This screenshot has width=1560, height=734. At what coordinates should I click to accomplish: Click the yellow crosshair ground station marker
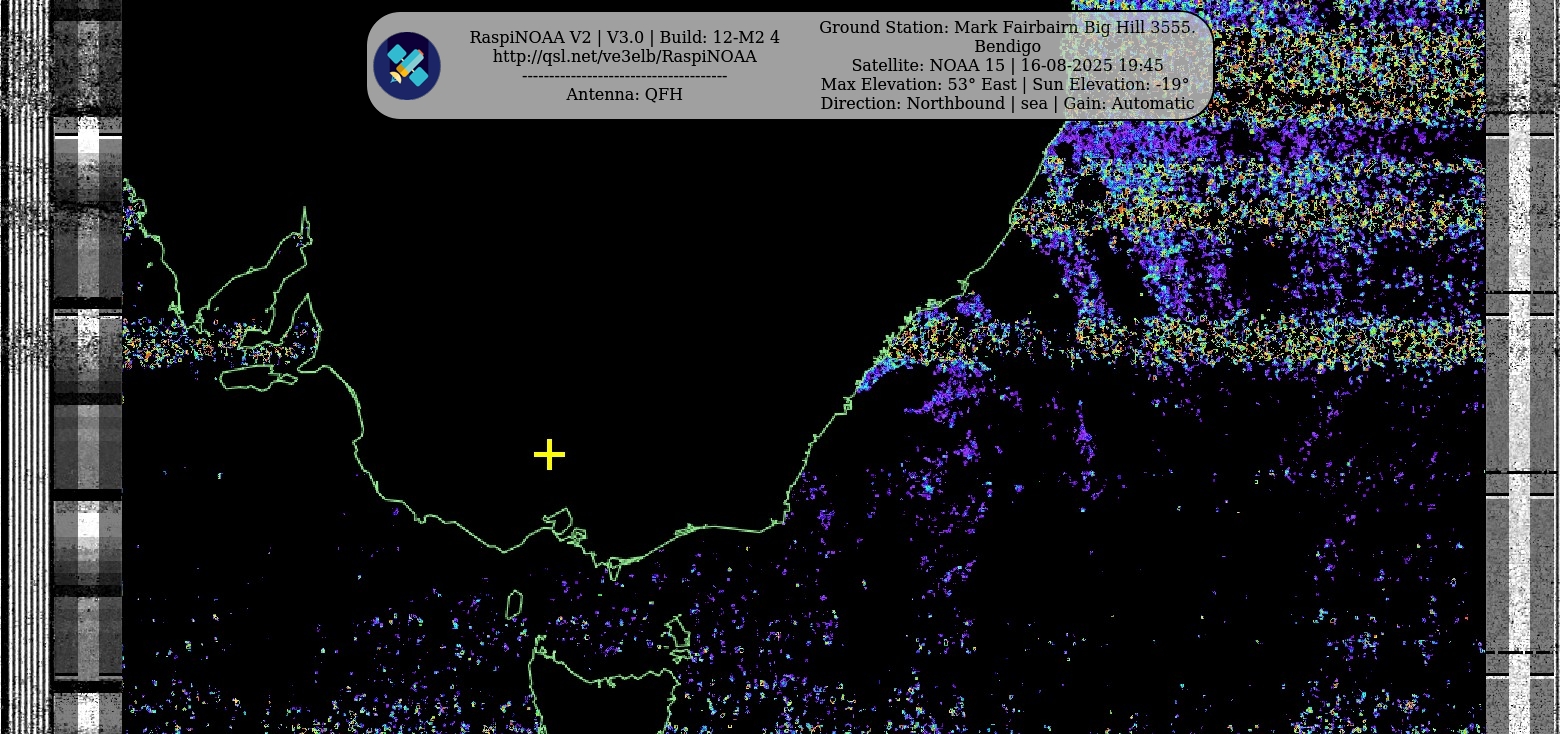pyautogui.click(x=549, y=455)
